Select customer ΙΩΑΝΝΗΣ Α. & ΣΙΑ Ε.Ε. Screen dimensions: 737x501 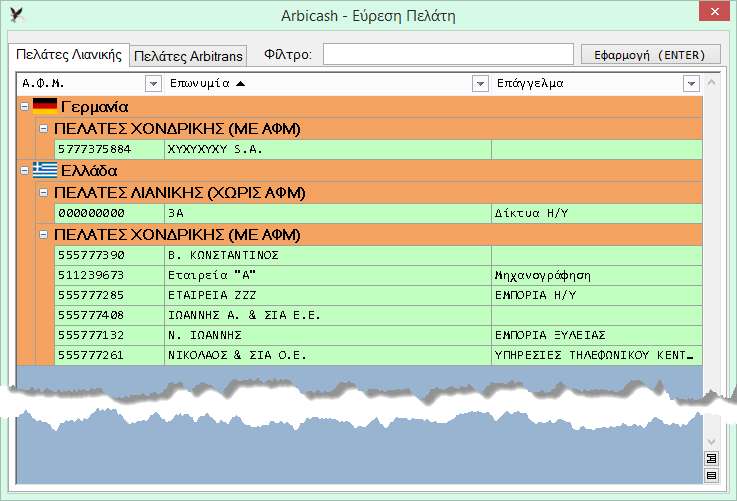tap(328, 315)
